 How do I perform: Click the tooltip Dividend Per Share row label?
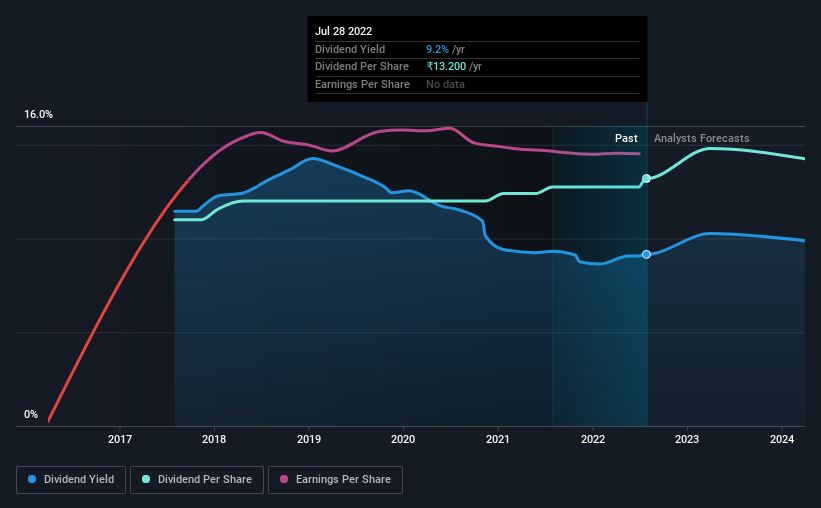(362, 67)
